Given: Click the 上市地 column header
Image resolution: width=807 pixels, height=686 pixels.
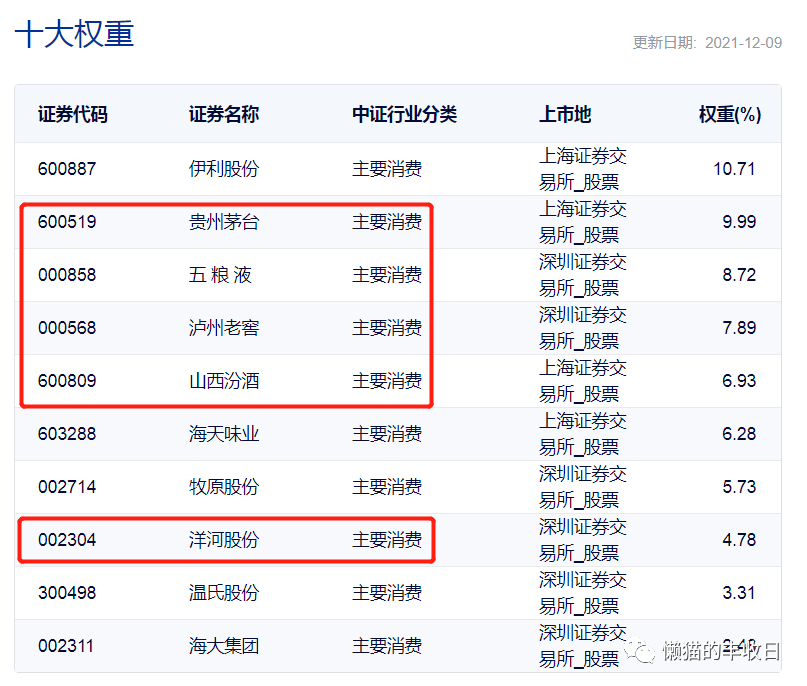Looking at the screenshot, I should coord(565,114).
